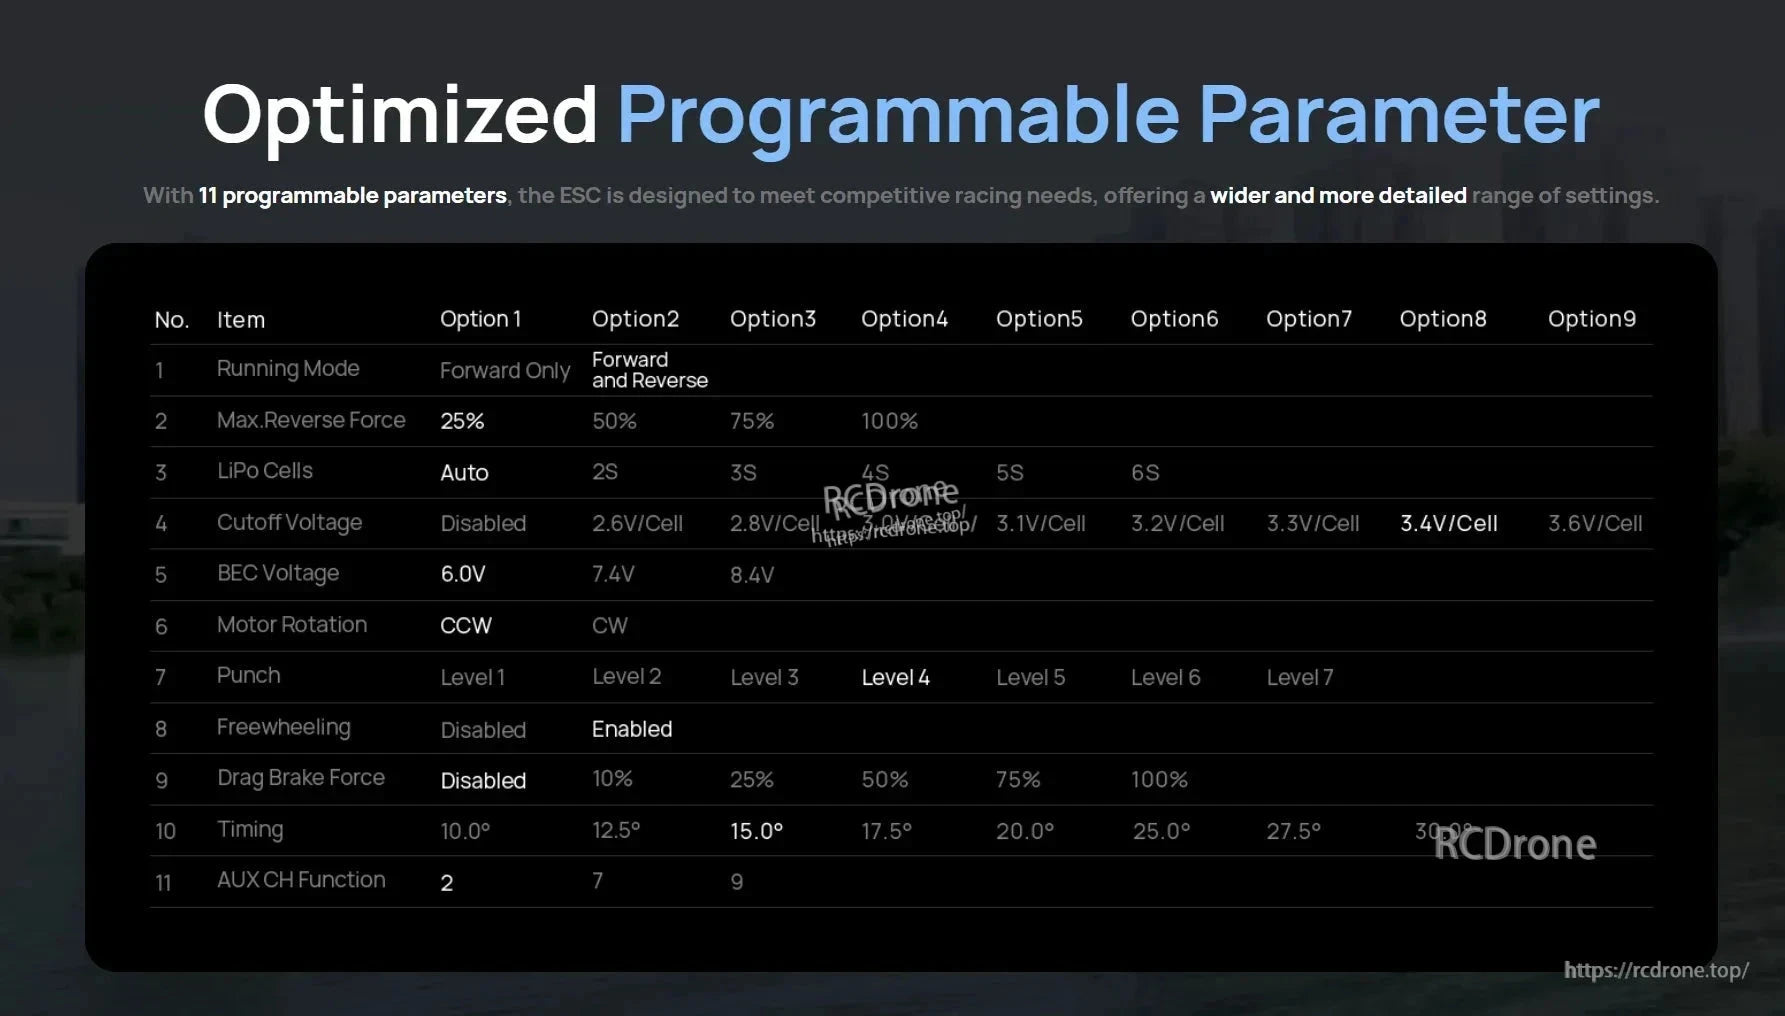This screenshot has width=1785, height=1016.
Task: Select "Forward Only" running mode option
Action: click(504, 370)
